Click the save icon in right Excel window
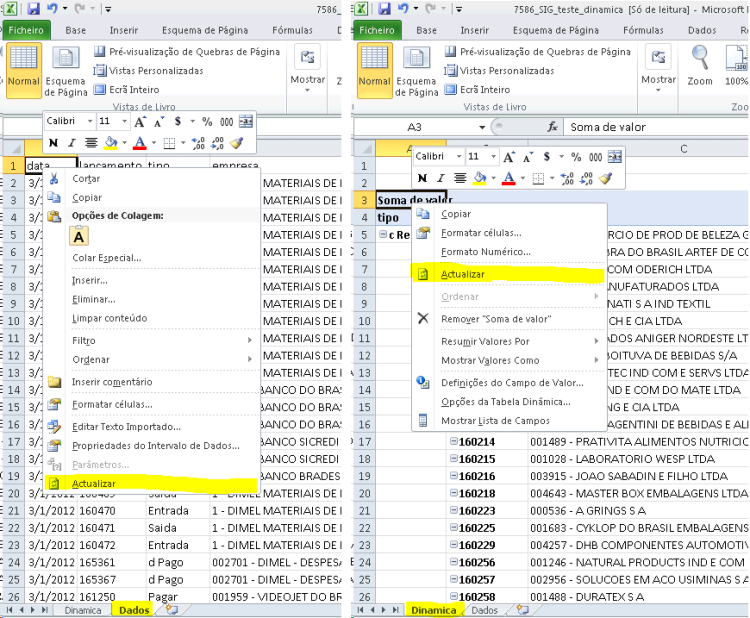This screenshot has width=750, height=618. 384,8
